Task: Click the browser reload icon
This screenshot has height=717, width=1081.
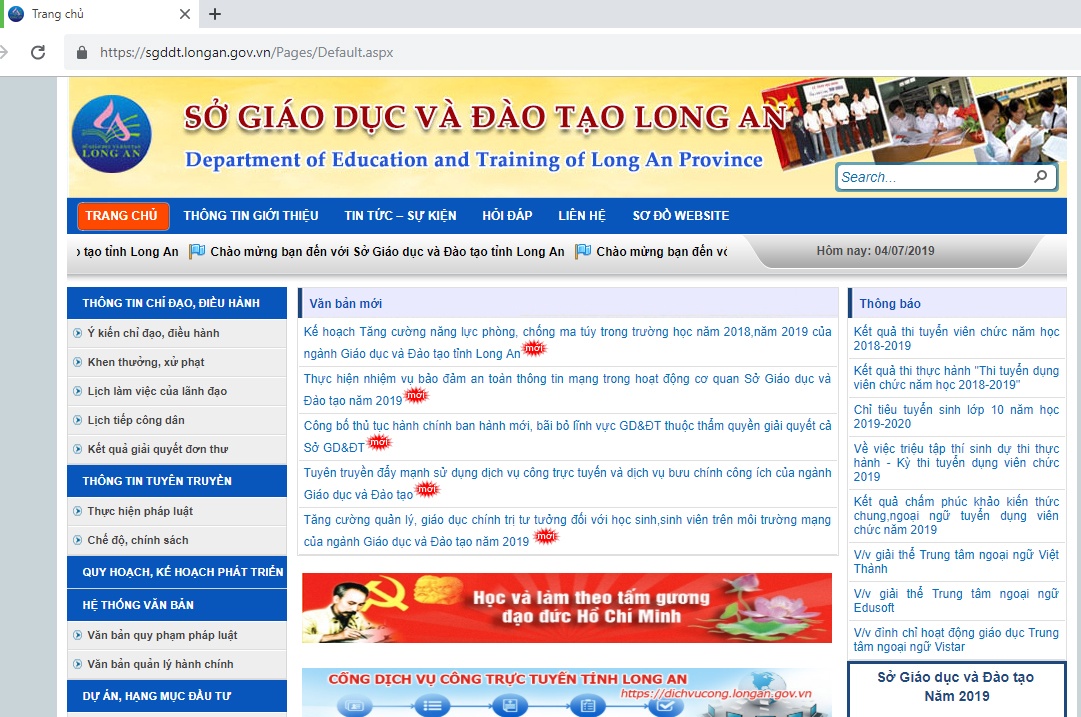Action: click(x=37, y=52)
